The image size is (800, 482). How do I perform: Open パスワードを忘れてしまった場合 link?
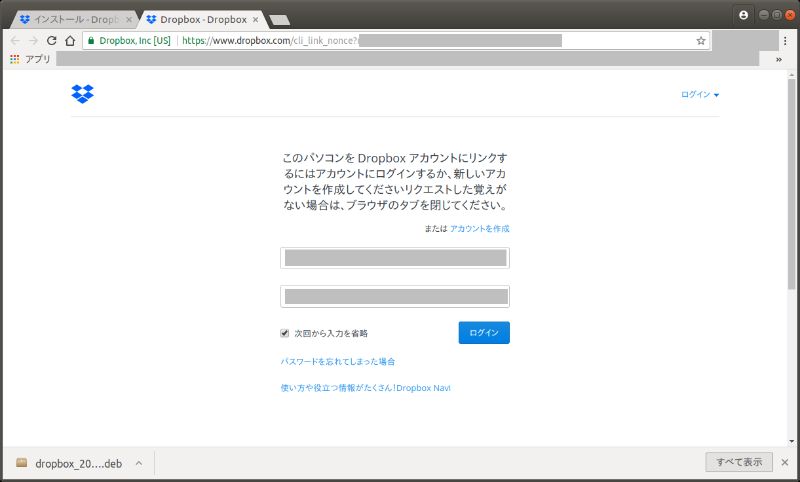coord(338,362)
